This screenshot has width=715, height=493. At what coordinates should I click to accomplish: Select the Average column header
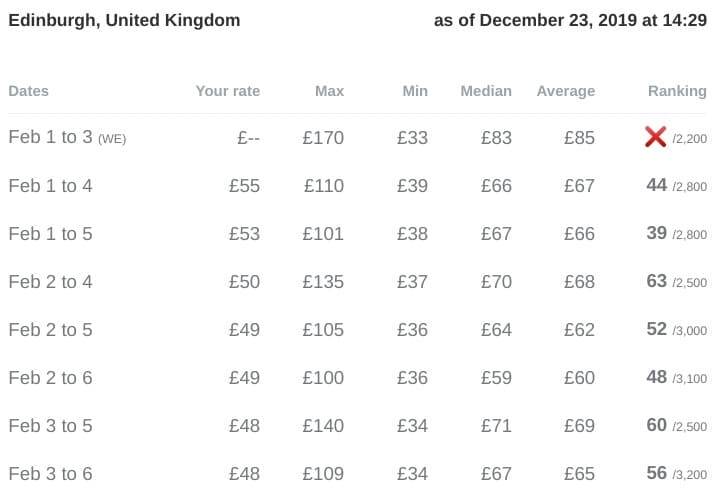click(x=565, y=91)
